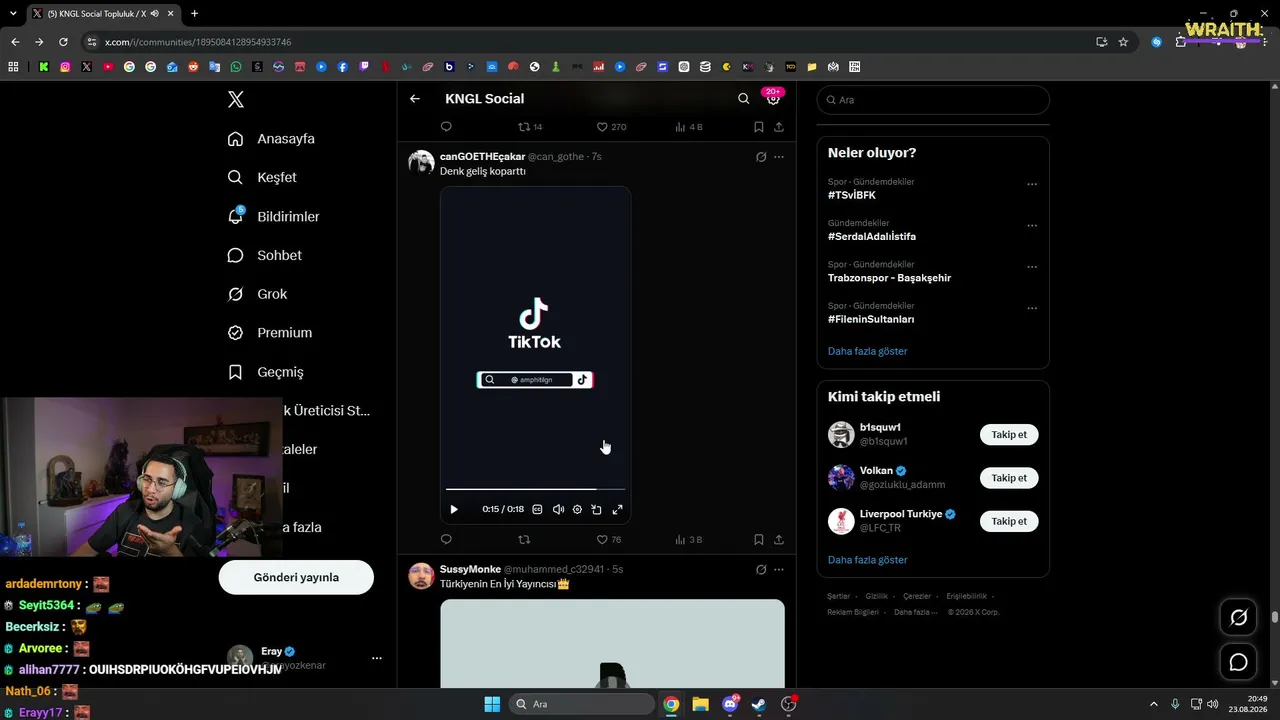Ask Grok about SussyMonke's post
The width and height of the screenshot is (1280, 720).
pos(761,569)
